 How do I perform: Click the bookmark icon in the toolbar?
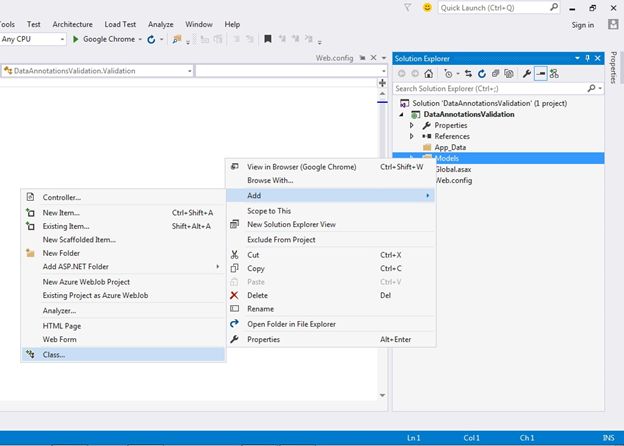pyautogui.click(x=267, y=39)
